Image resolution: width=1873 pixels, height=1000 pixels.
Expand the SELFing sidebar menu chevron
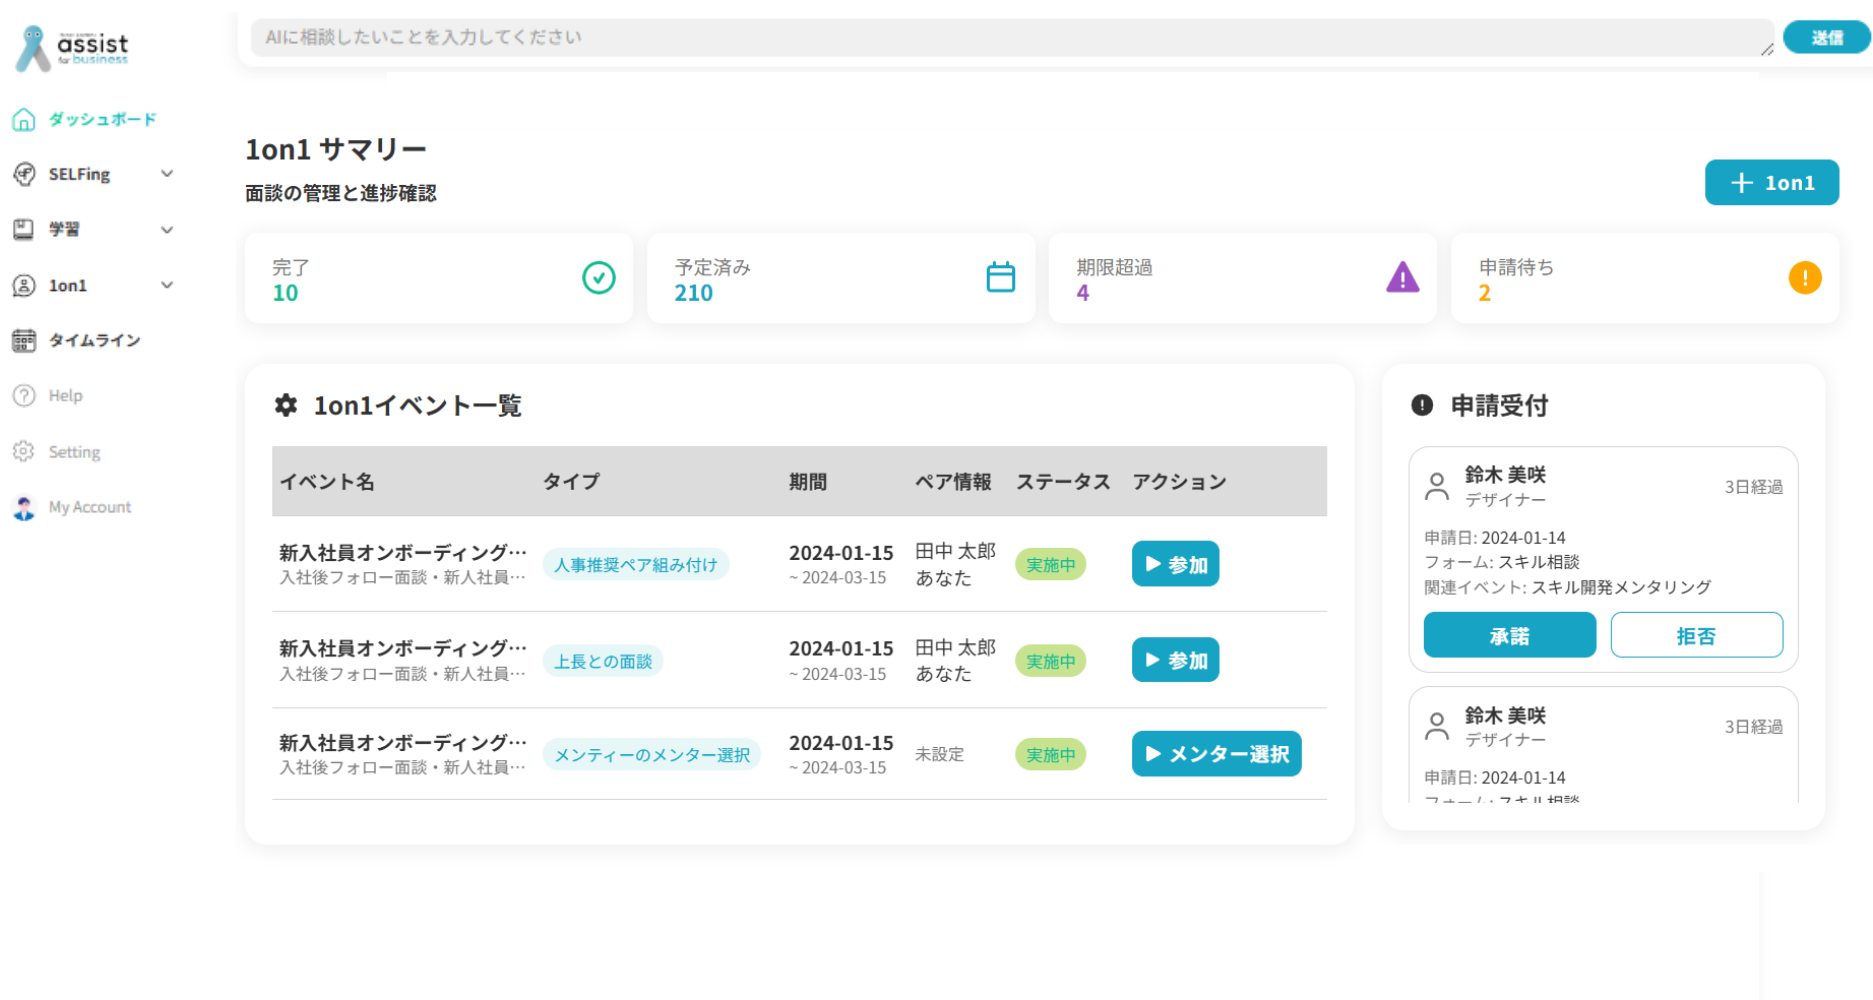pos(167,174)
